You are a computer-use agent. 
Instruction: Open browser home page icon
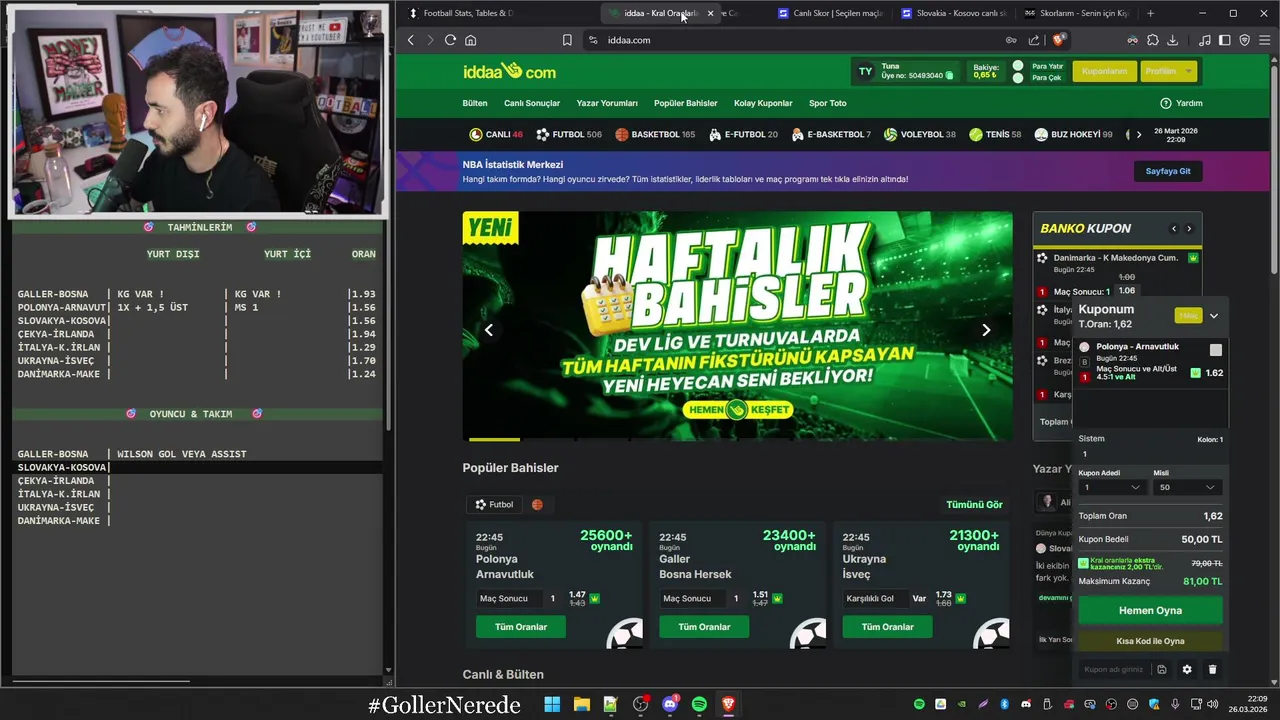tap(470, 40)
